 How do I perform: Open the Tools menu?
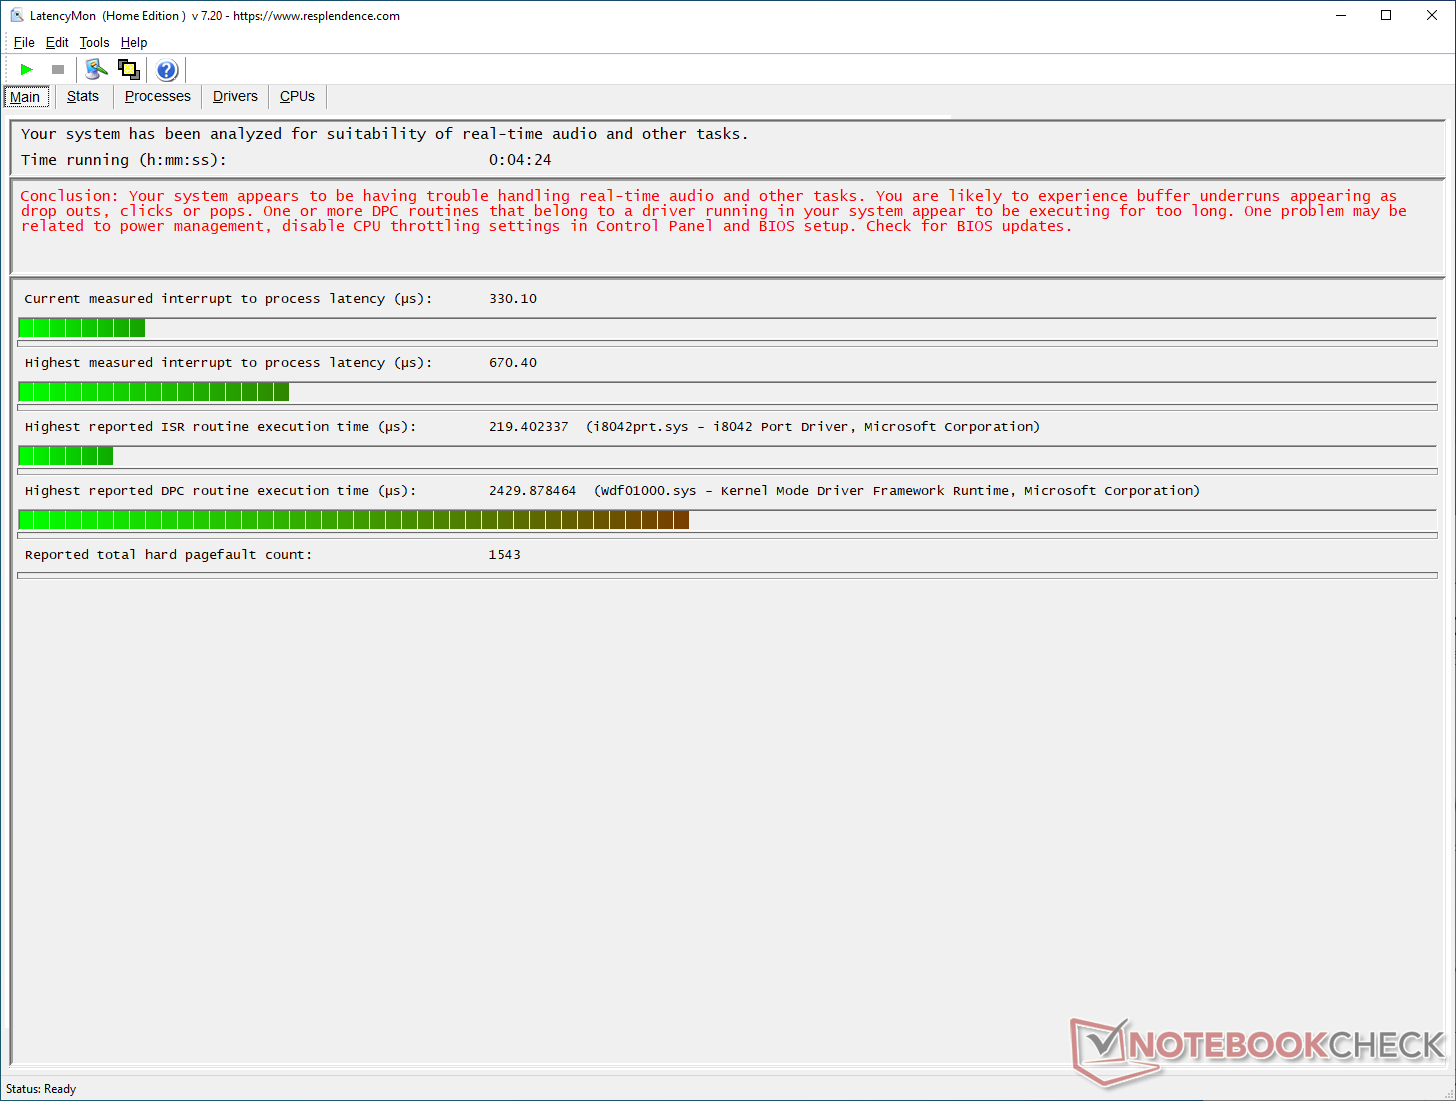point(94,42)
